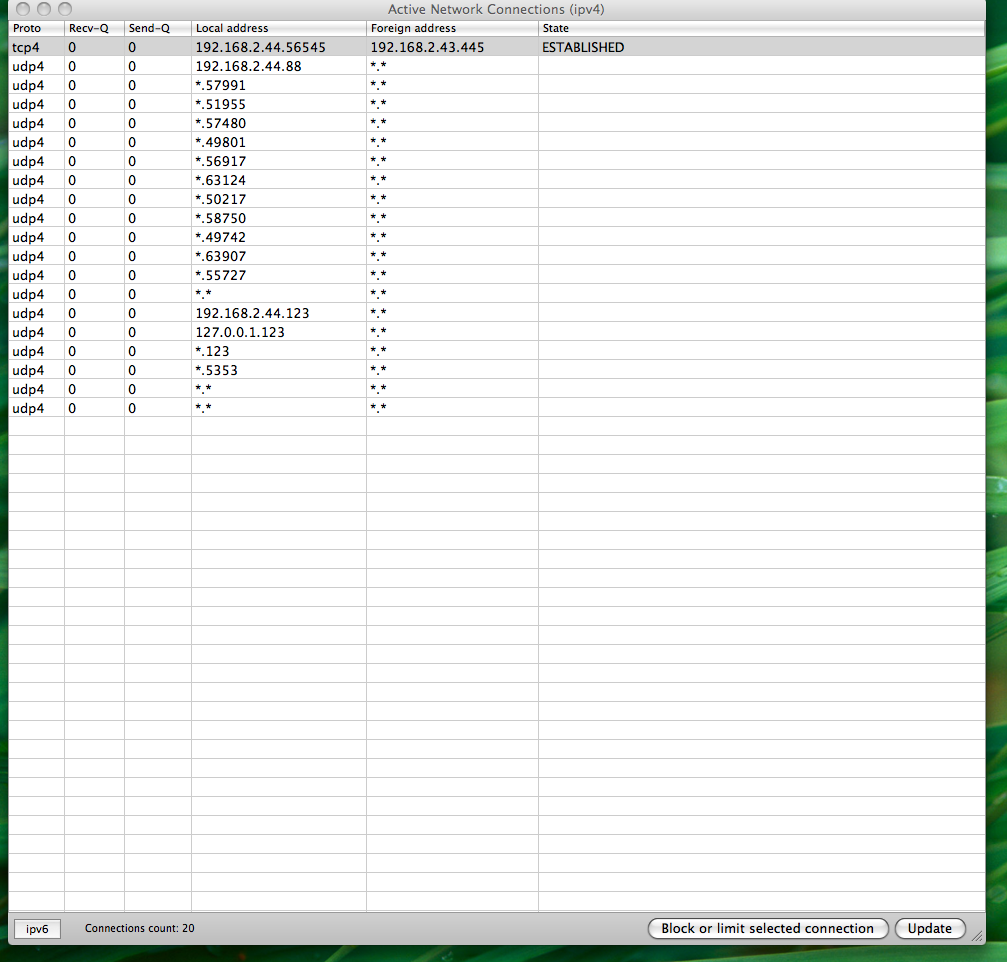Select row with 192.168.2.44.123
The height and width of the screenshot is (962, 1007).
pyautogui.click(x=496, y=313)
